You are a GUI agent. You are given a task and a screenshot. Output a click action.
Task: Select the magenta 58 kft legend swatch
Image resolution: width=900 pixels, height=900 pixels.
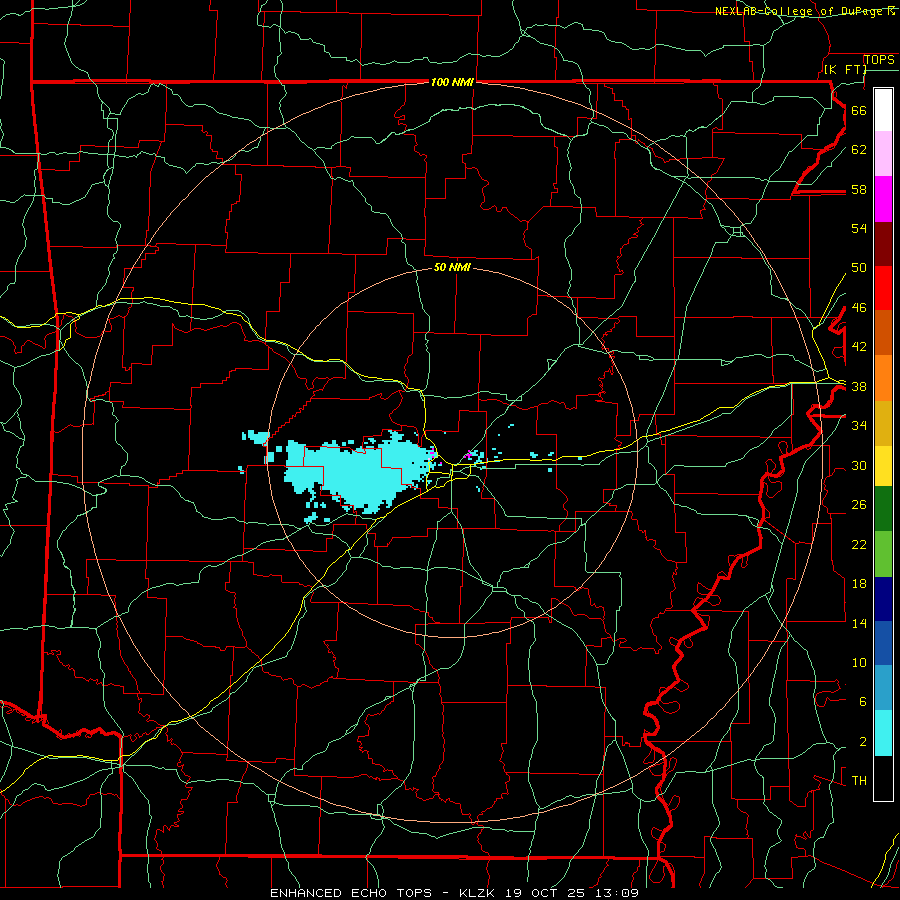pyautogui.click(x=883, y=199)
